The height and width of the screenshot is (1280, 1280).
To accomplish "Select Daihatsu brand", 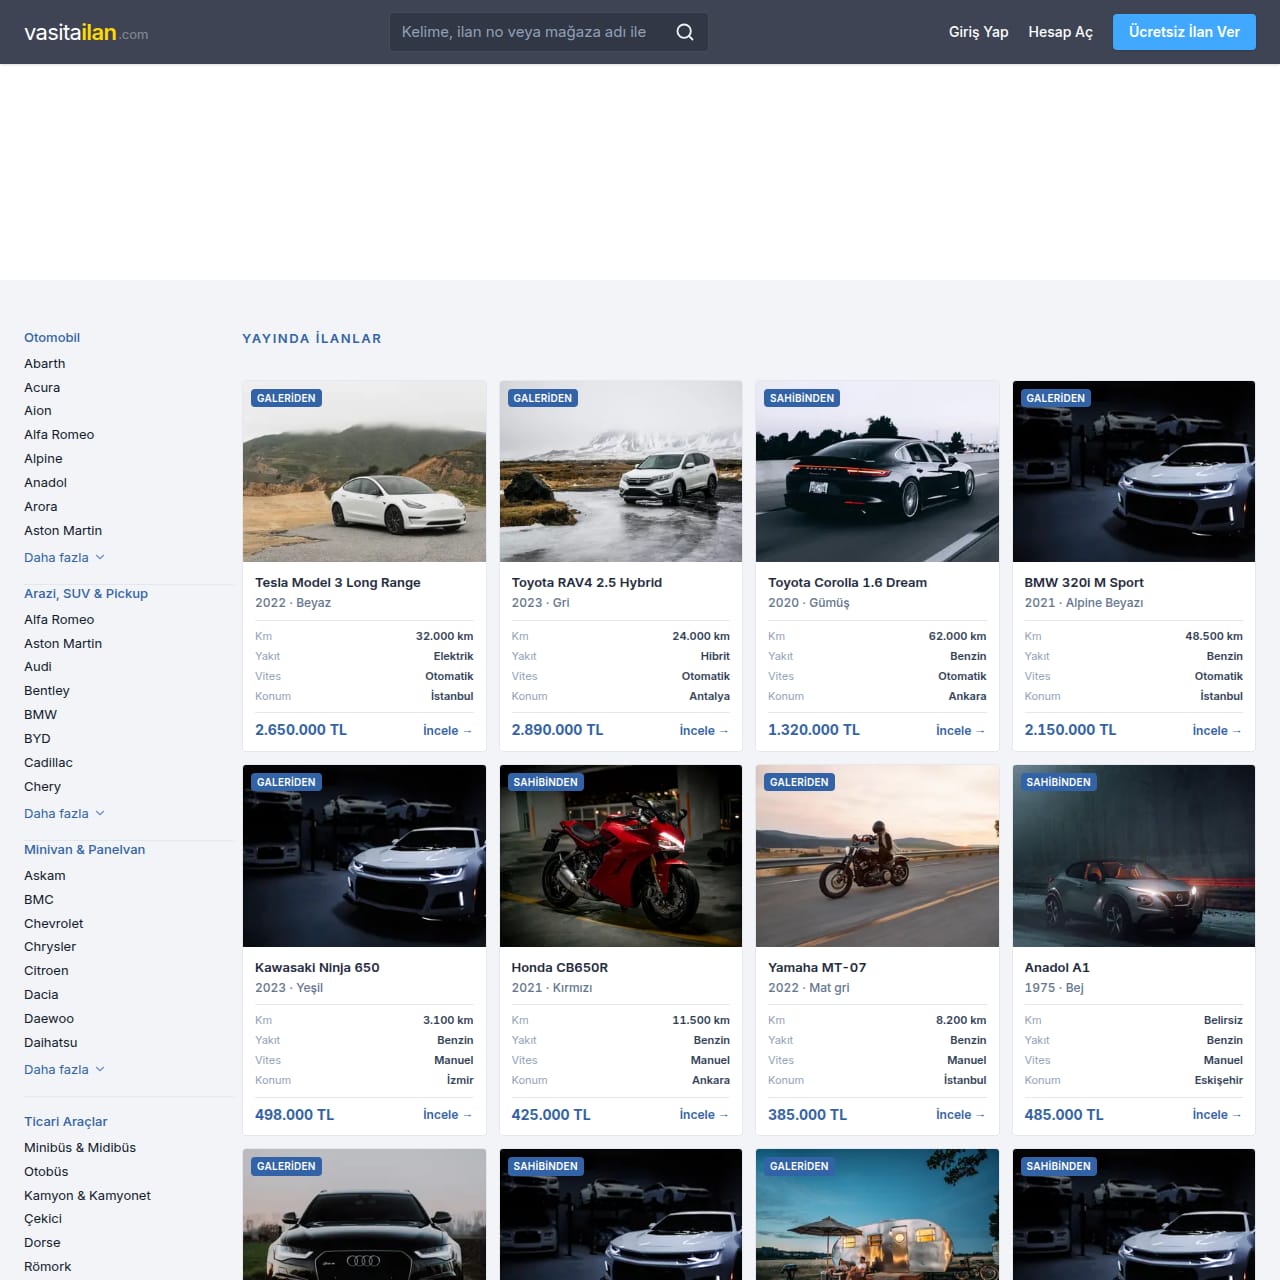I will click(x=51, y=1043).
